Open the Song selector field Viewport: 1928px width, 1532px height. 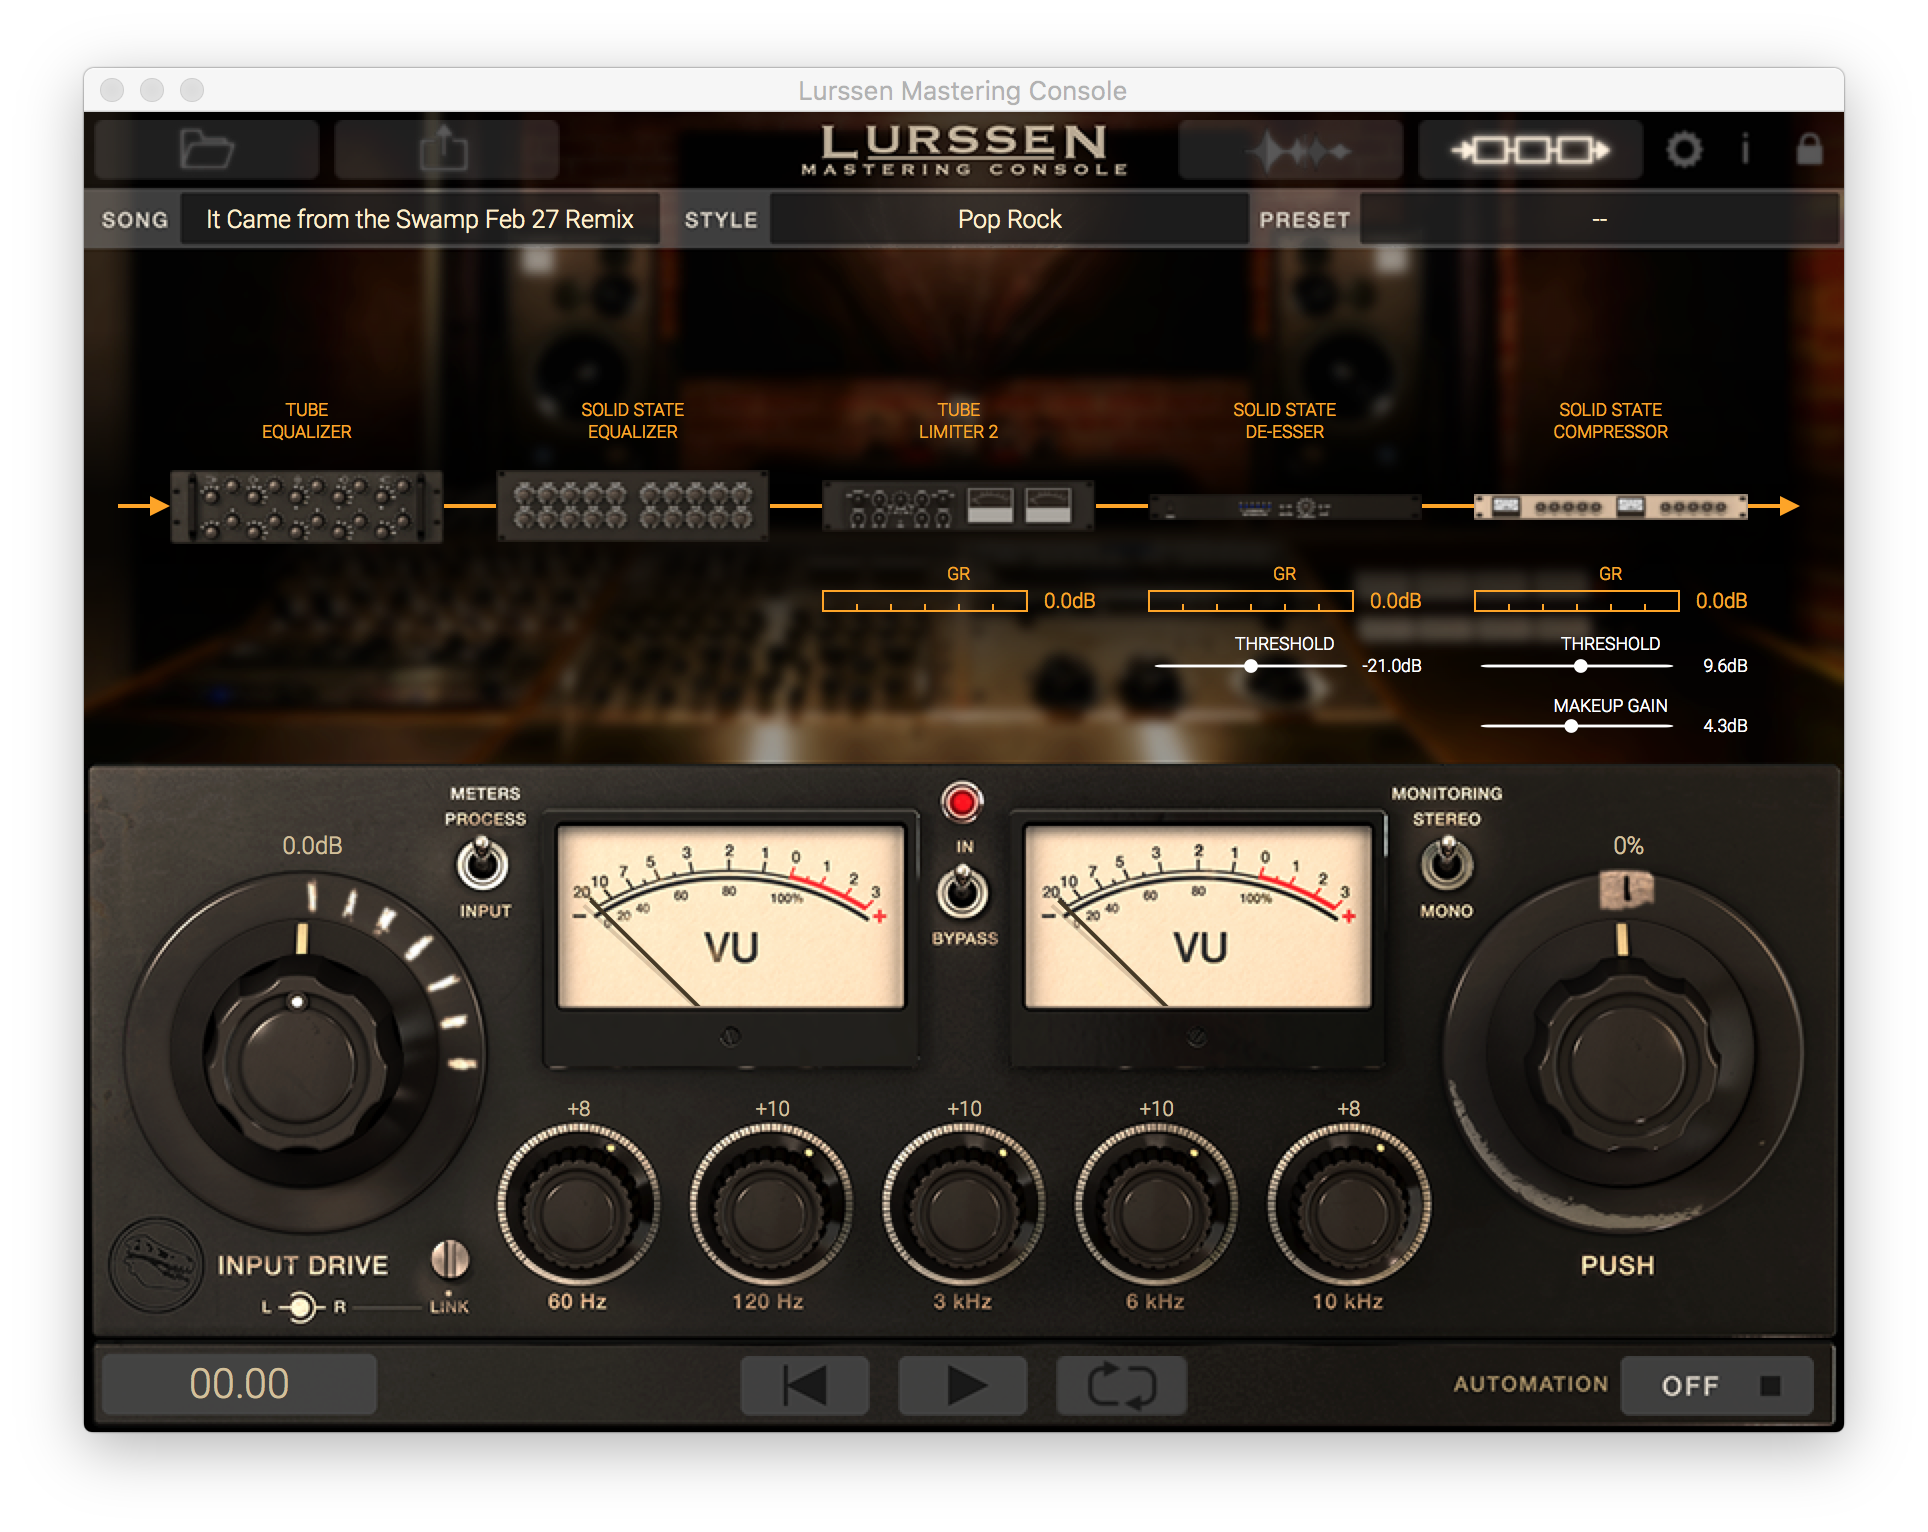click(x=419, y=219)
